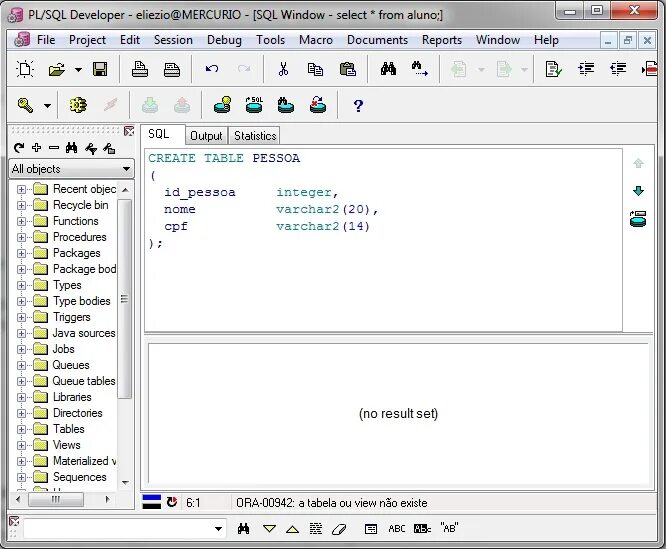Click the object browser vertical scrollbar
This screenshot has width=666, height=549.
(x=124, y=299)
